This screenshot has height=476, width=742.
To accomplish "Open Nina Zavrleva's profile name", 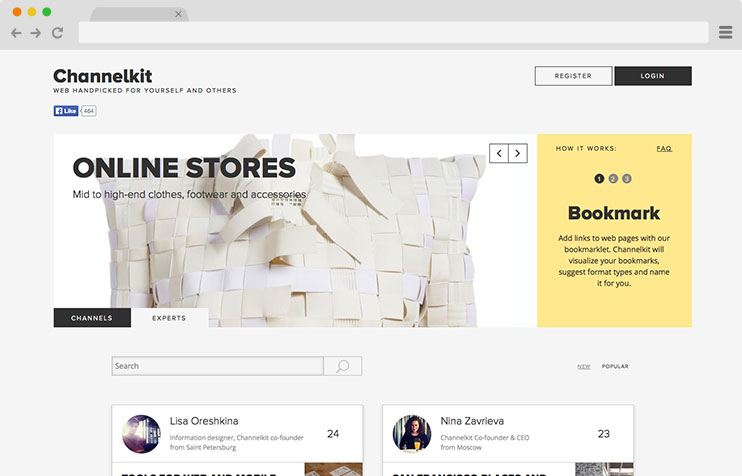I will pos(472,421).
